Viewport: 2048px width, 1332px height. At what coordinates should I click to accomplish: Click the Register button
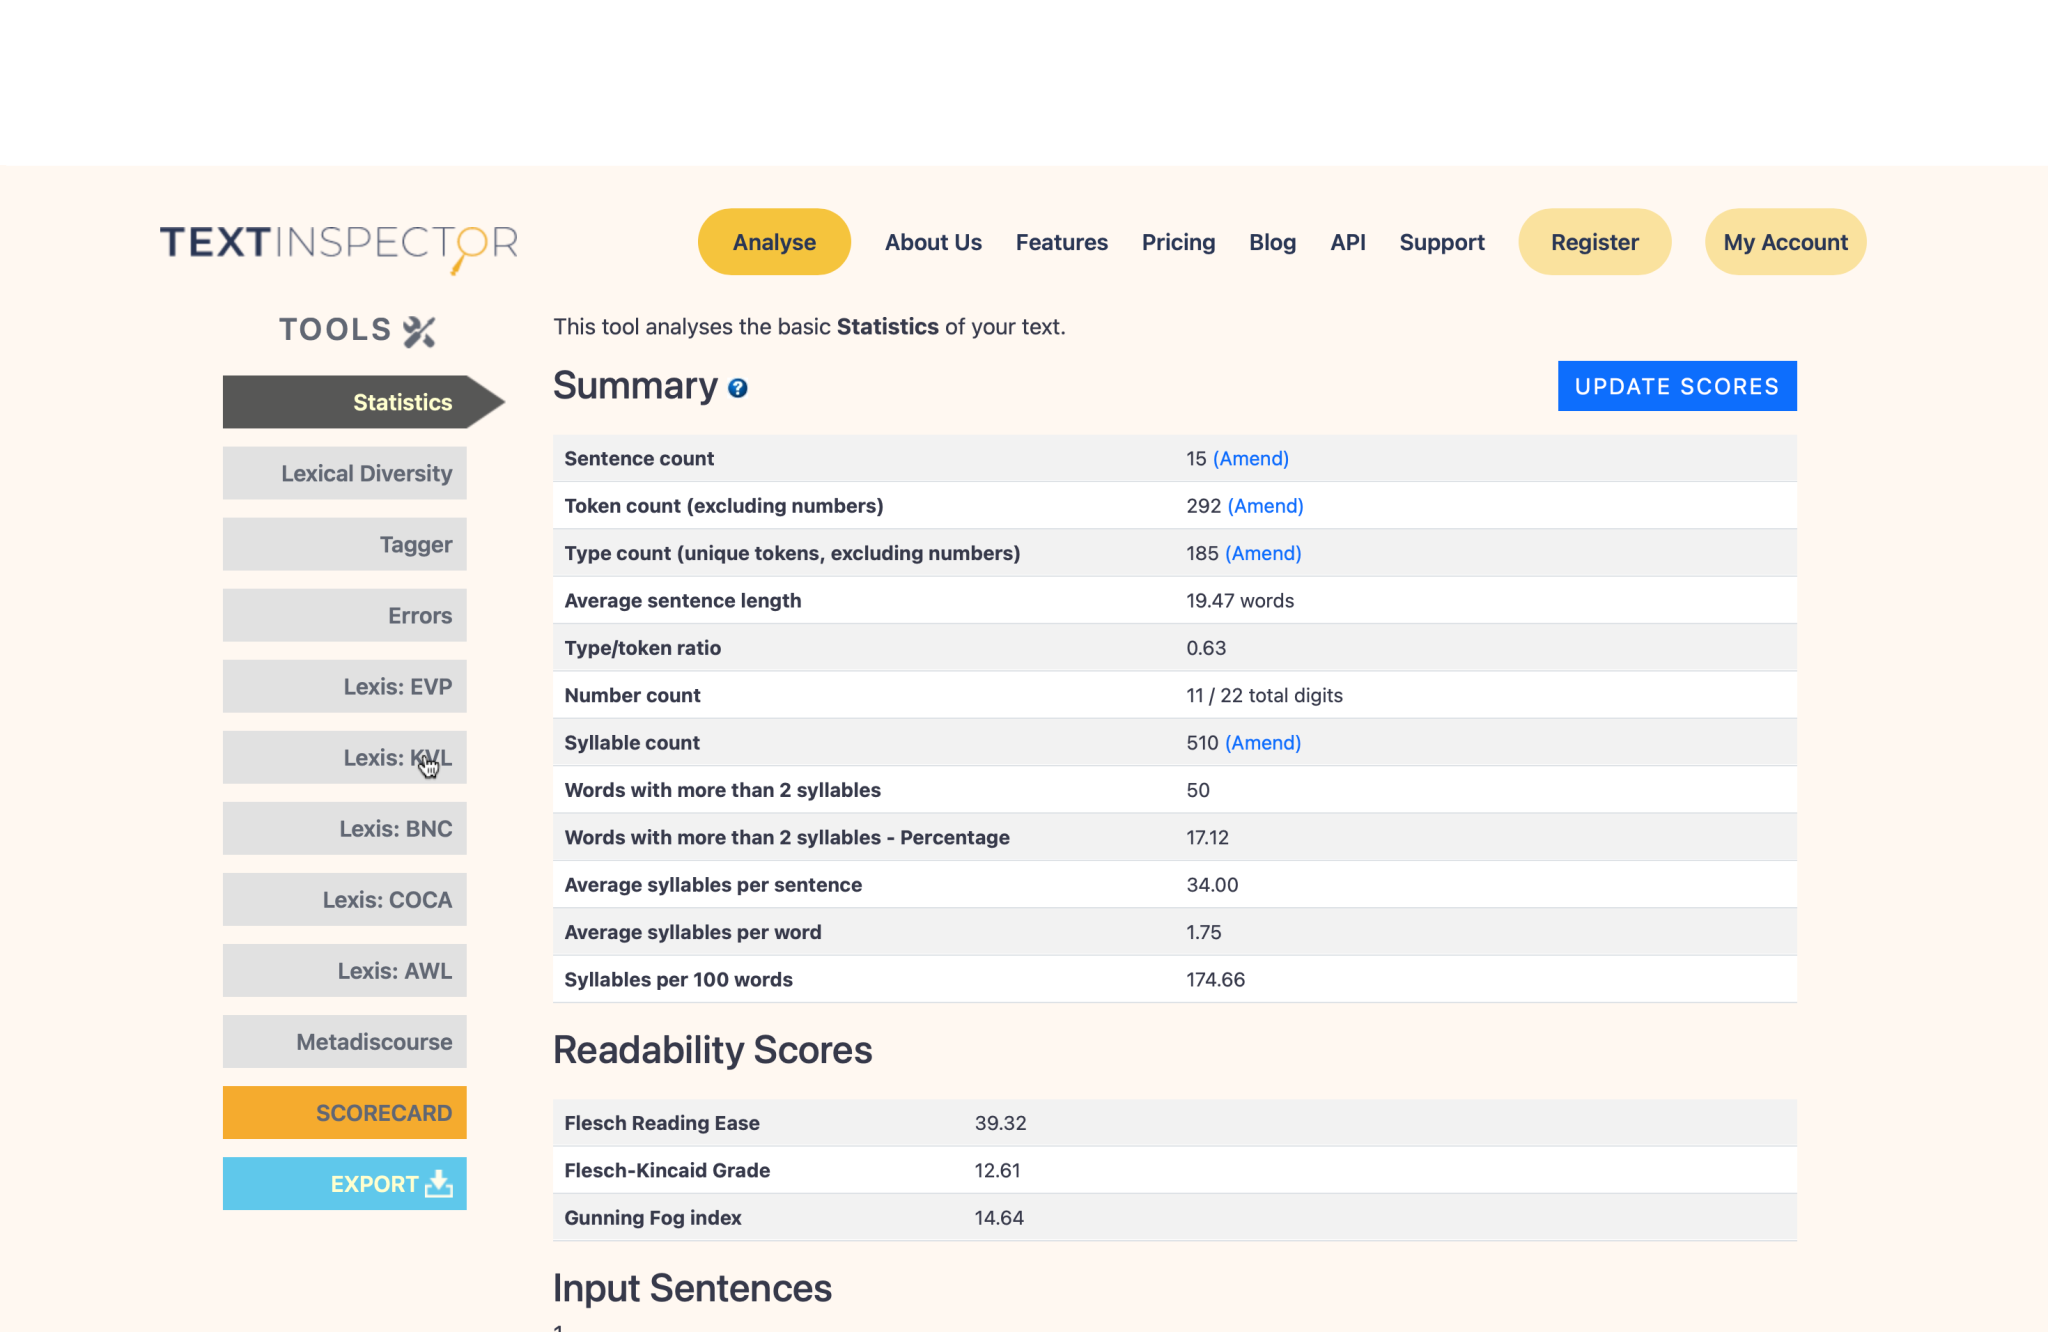coord(1594,242)
